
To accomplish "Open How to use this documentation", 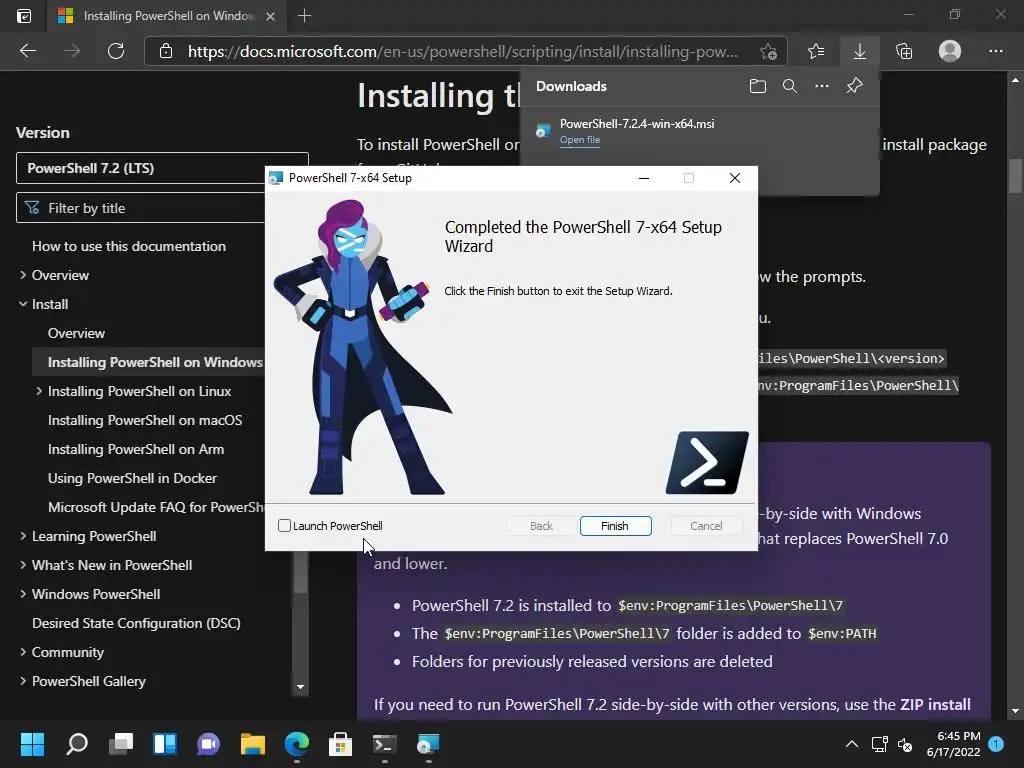I will click(x=129, y=246).
